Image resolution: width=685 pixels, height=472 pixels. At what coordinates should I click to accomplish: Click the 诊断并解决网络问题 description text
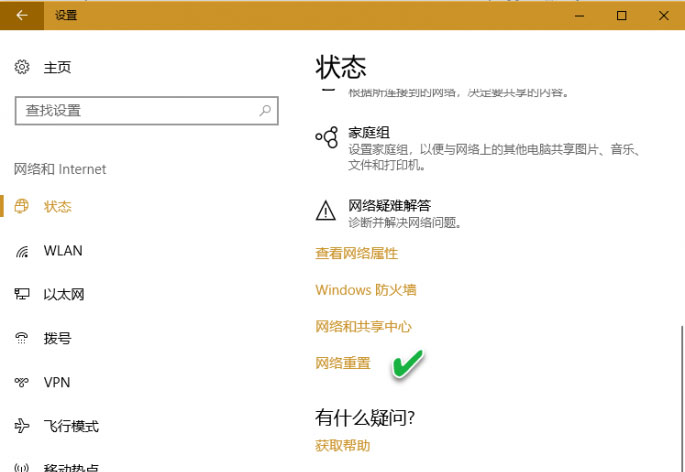click(x=405, y=222)
